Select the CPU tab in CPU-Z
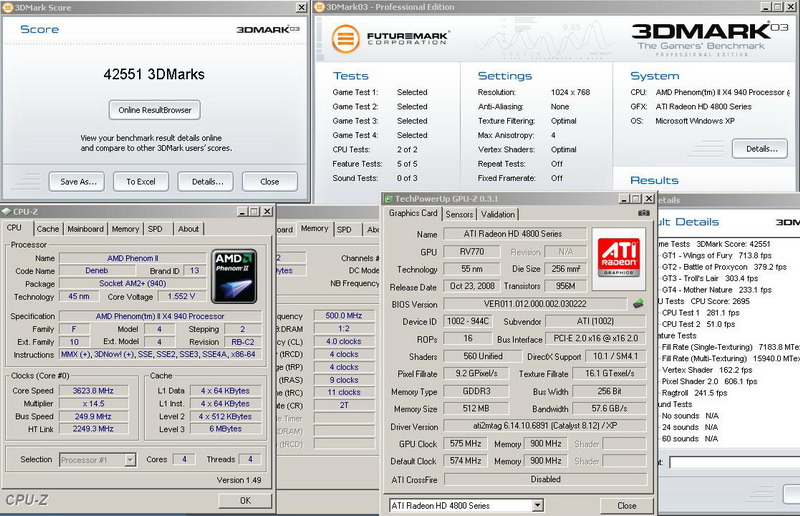800x516 pixels. coord(14,228)
